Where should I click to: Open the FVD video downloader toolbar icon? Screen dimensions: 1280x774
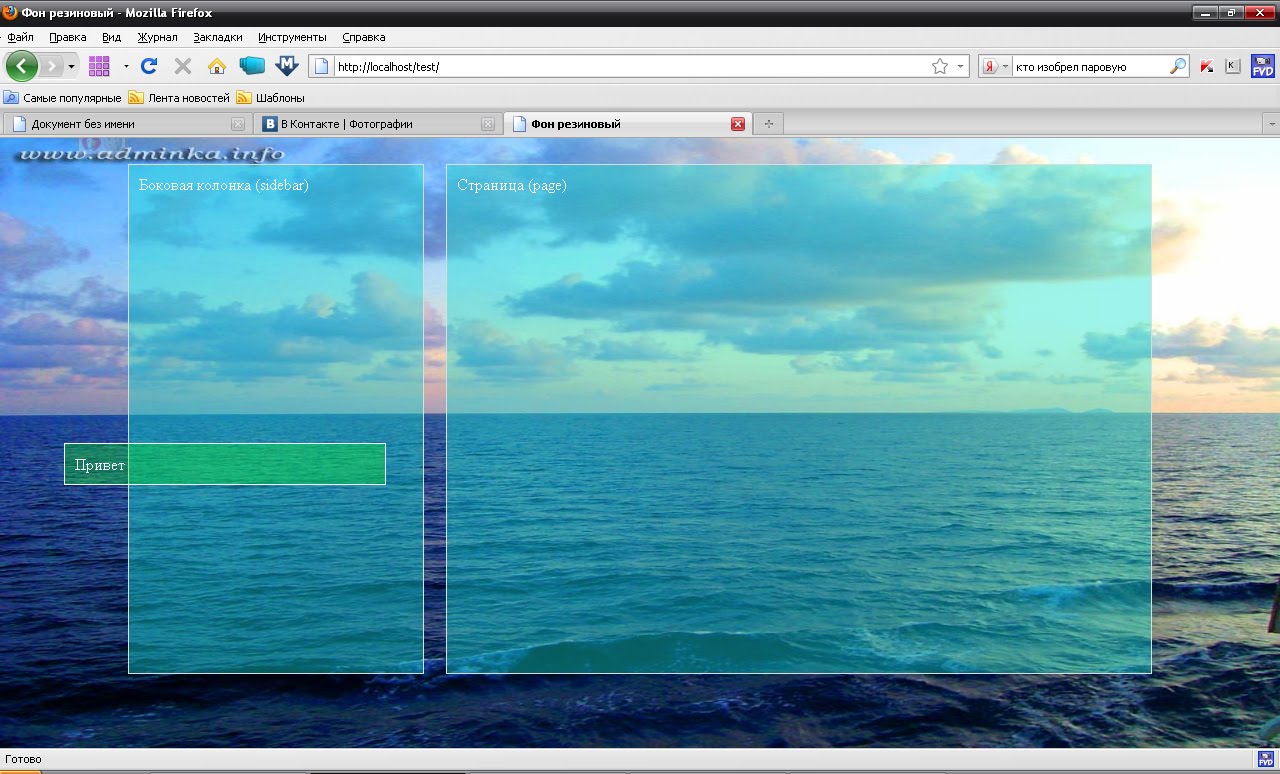coord(1263,66)
